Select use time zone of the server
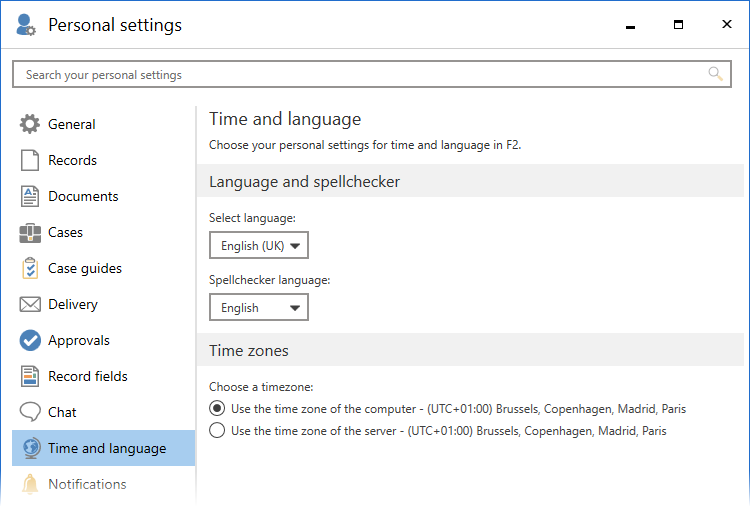 click(217, 431)
